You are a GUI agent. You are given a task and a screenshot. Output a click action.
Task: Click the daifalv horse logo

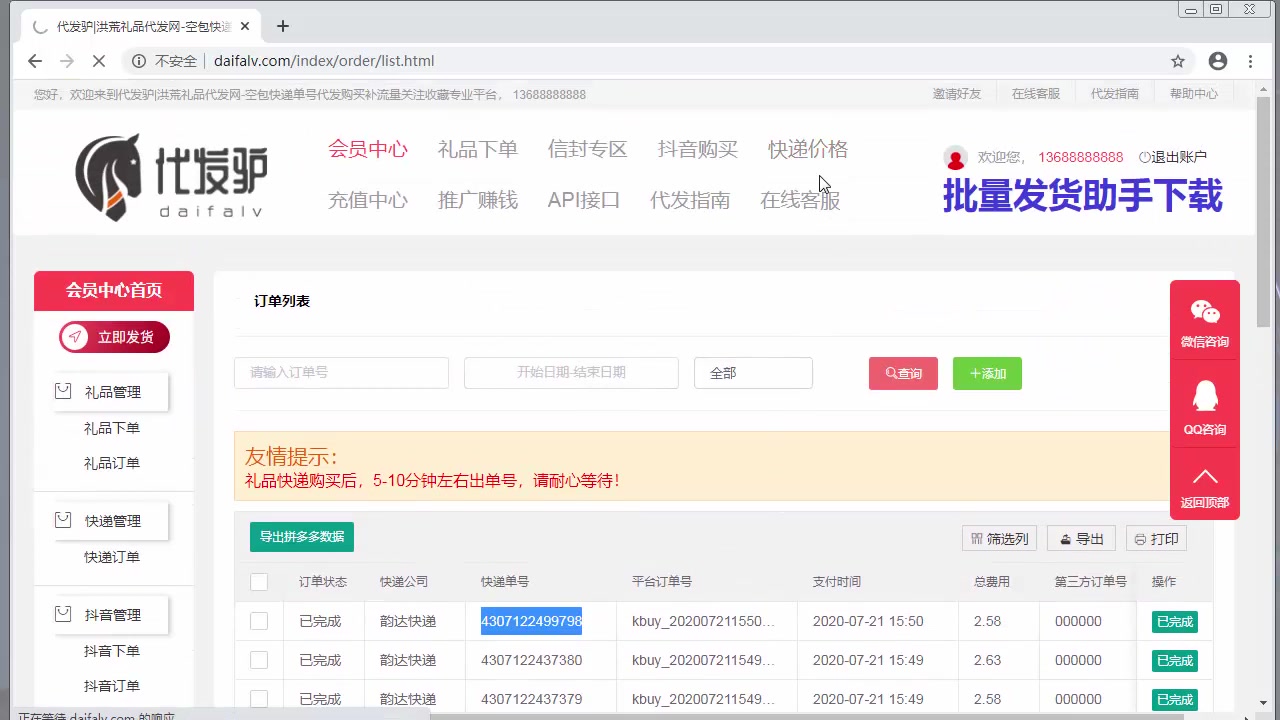[x=170, y=177]
